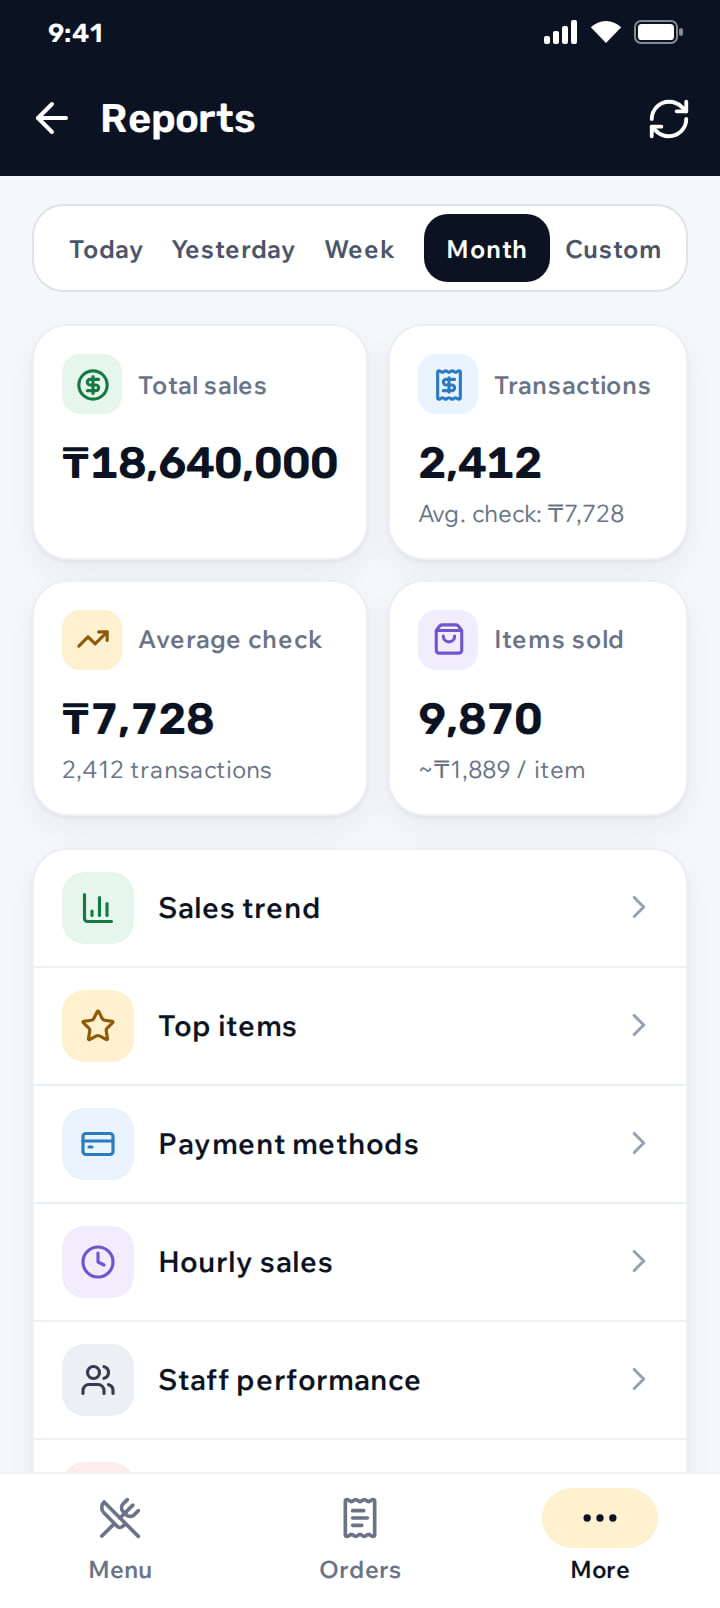Tap the Sales trend bar chart icon
The width and height of the screenshot is (720, 1608).
tap(98, 908)
